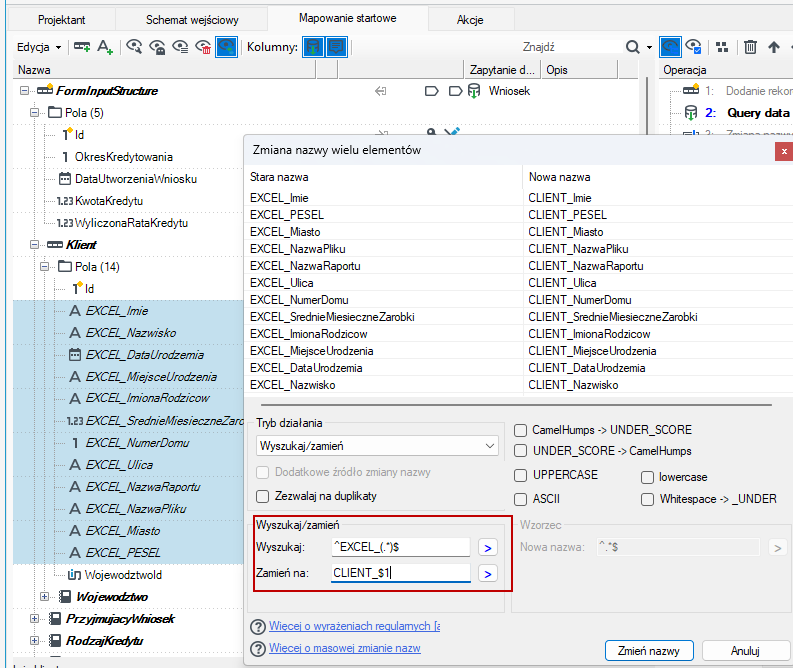This screenshot has width=793, height=668.
Task: Enable the ASCII checkbox
Action: (x=520, y=500)
